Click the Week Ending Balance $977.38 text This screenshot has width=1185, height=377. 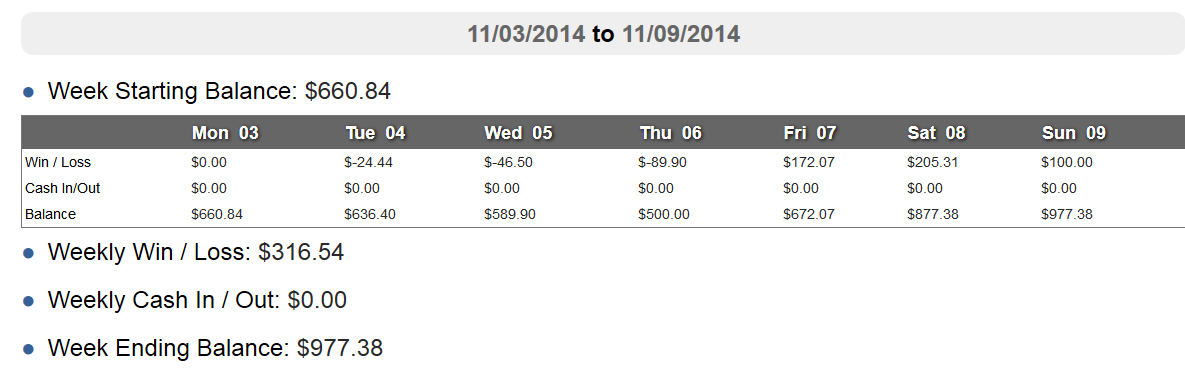coord(215,348)
